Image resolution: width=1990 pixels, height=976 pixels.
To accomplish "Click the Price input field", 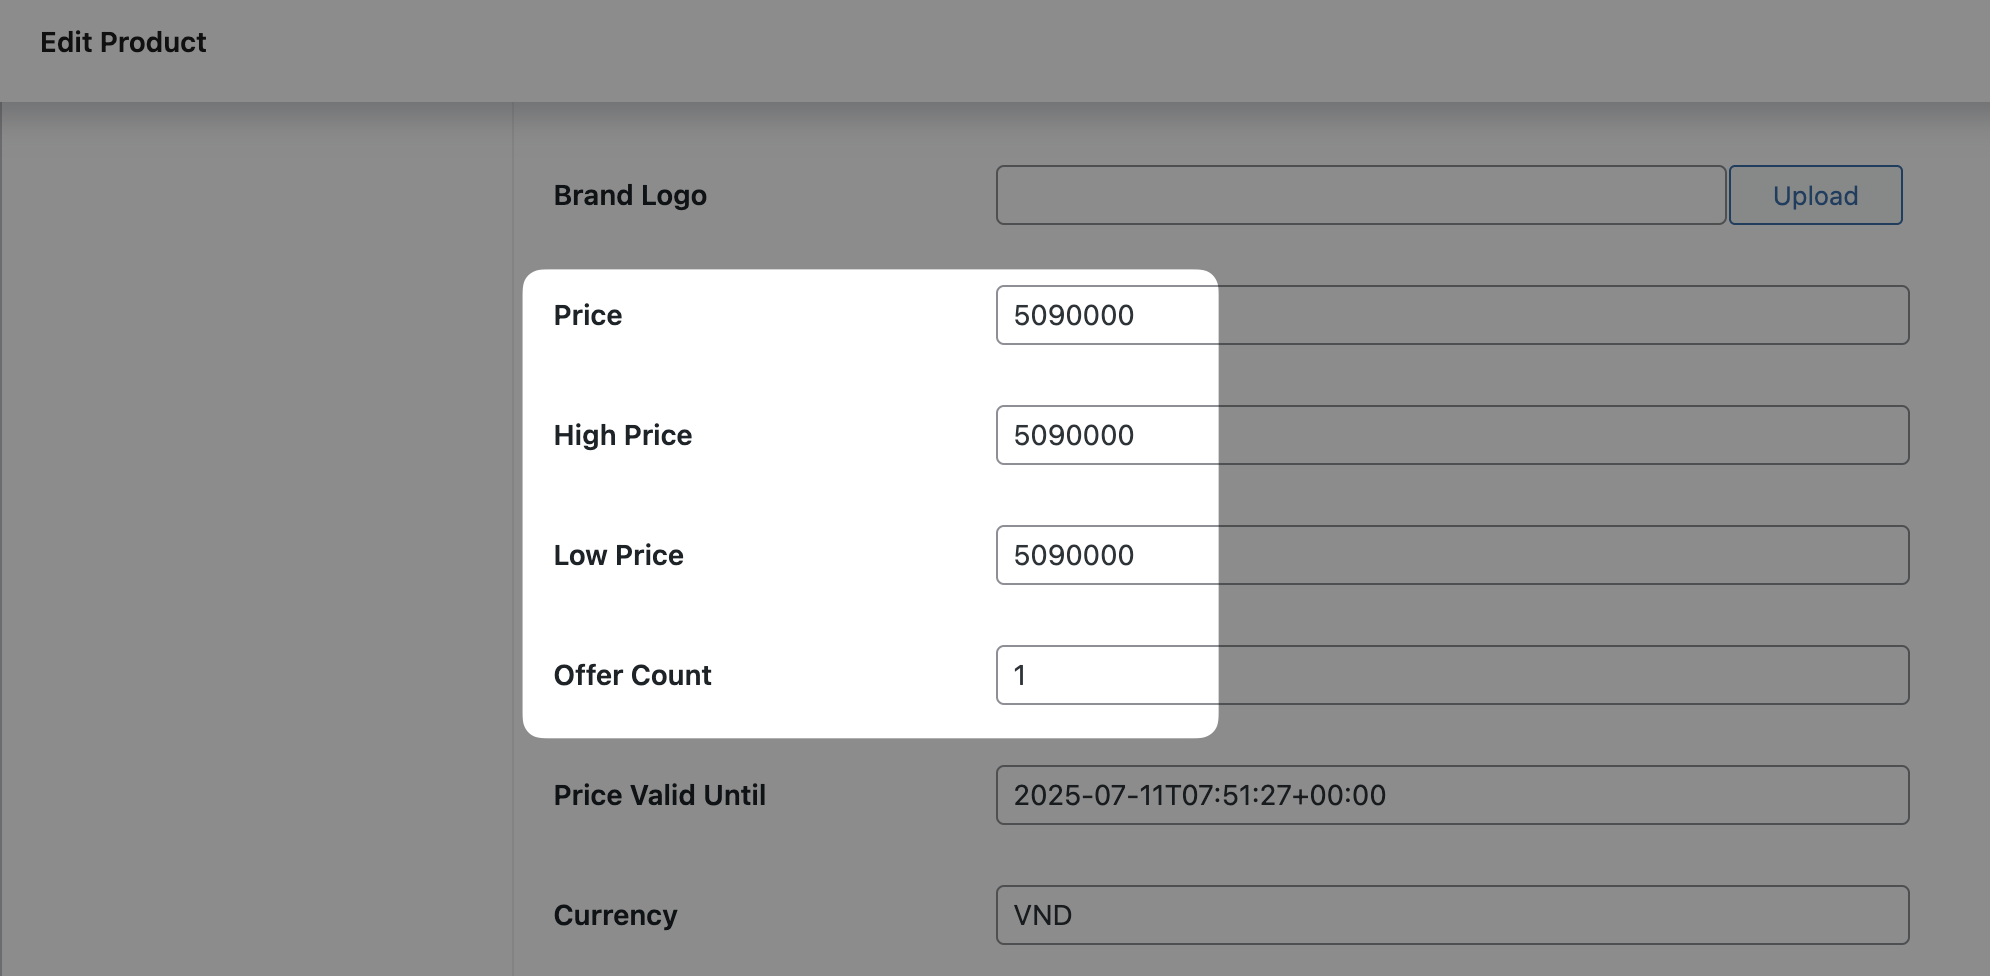I will [x=1452, y=315].
